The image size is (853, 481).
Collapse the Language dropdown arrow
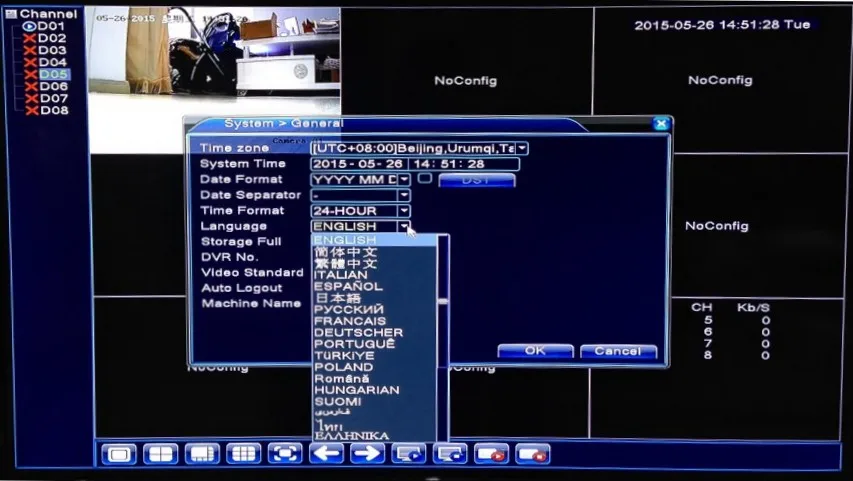(x=404, y=226)
